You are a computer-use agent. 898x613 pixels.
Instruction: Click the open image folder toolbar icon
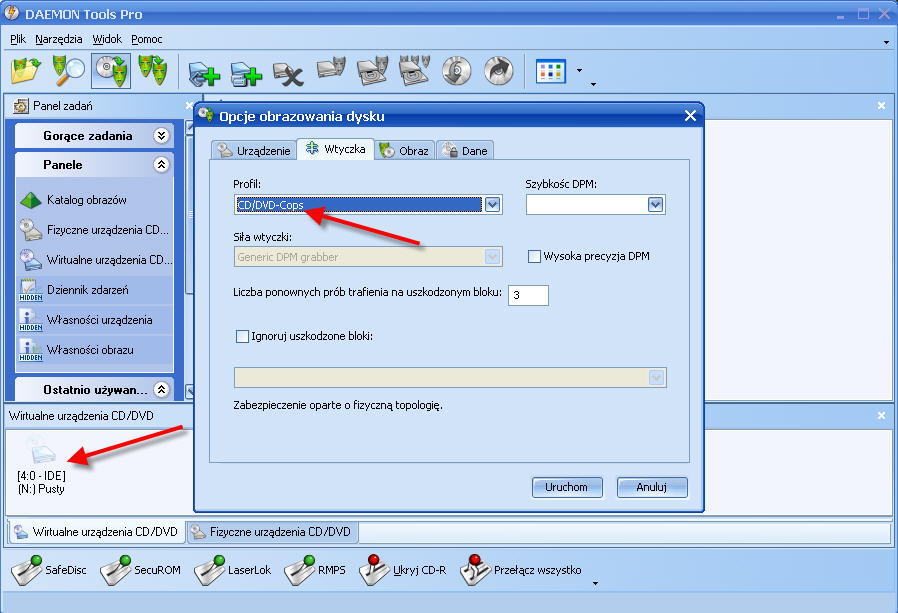click(x=25, y=71)
